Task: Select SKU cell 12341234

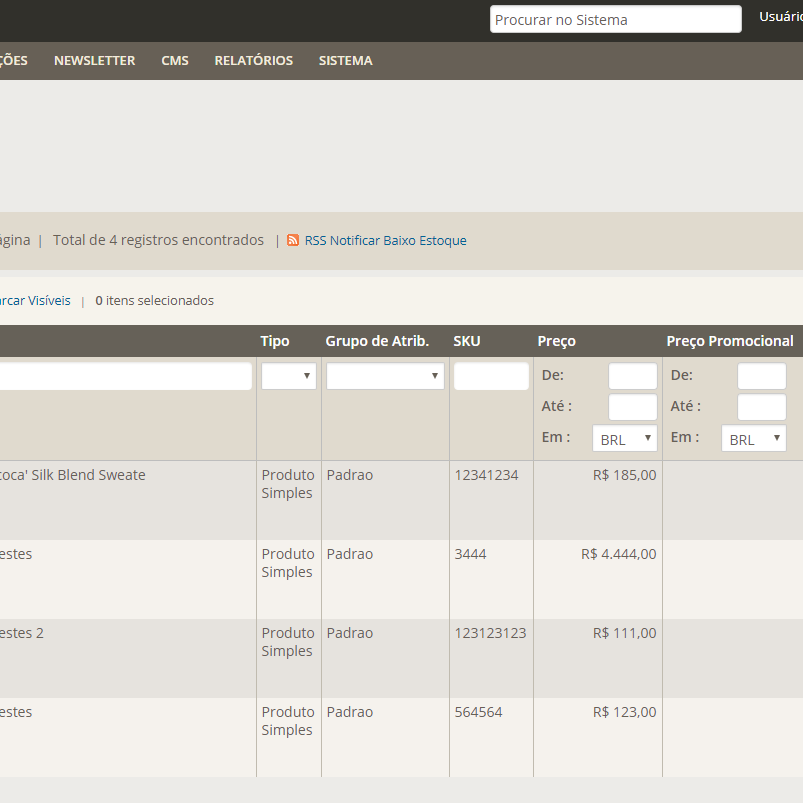Action: pyautogui.click(x=487, y=475)
